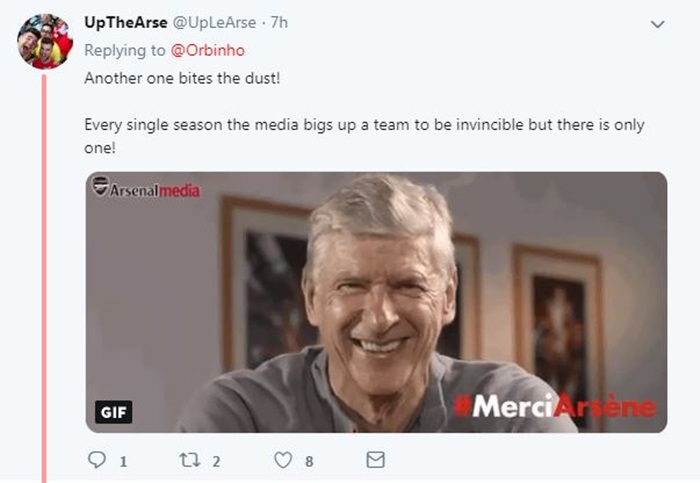Image resolution: width=700 pixels, height=483 pixels.
Task: Like the tweet with the heart icon
Action: click(x=283, y=460)
